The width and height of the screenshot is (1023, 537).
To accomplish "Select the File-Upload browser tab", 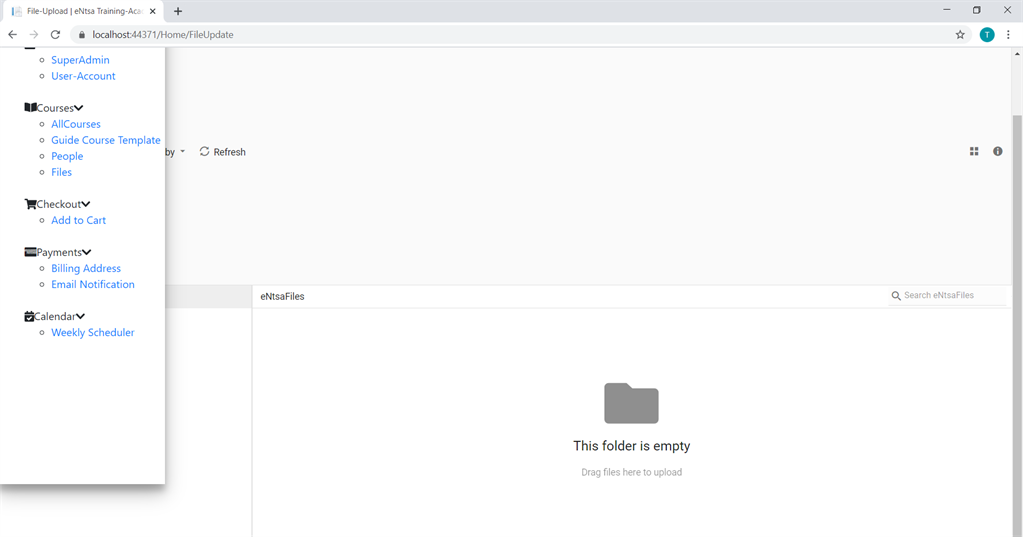I will (83, 11).
